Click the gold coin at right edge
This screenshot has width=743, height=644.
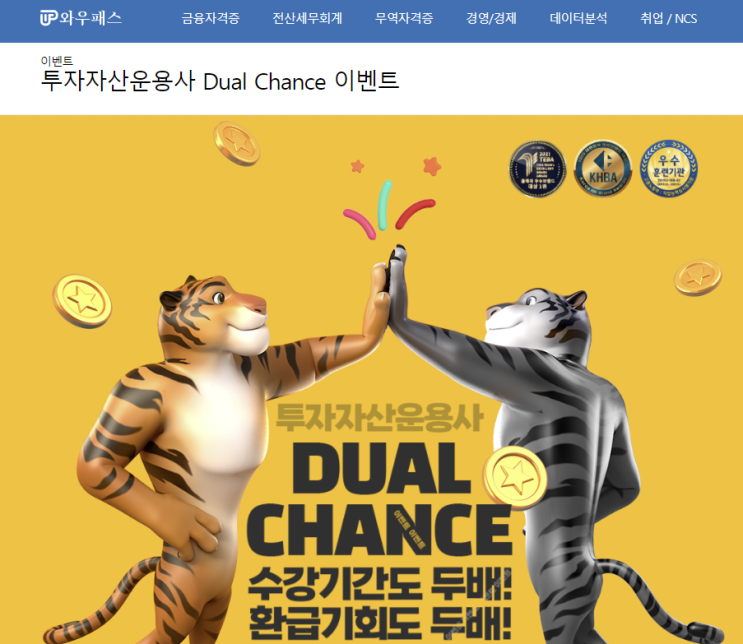pyautogui.click(x=698, y=277)
